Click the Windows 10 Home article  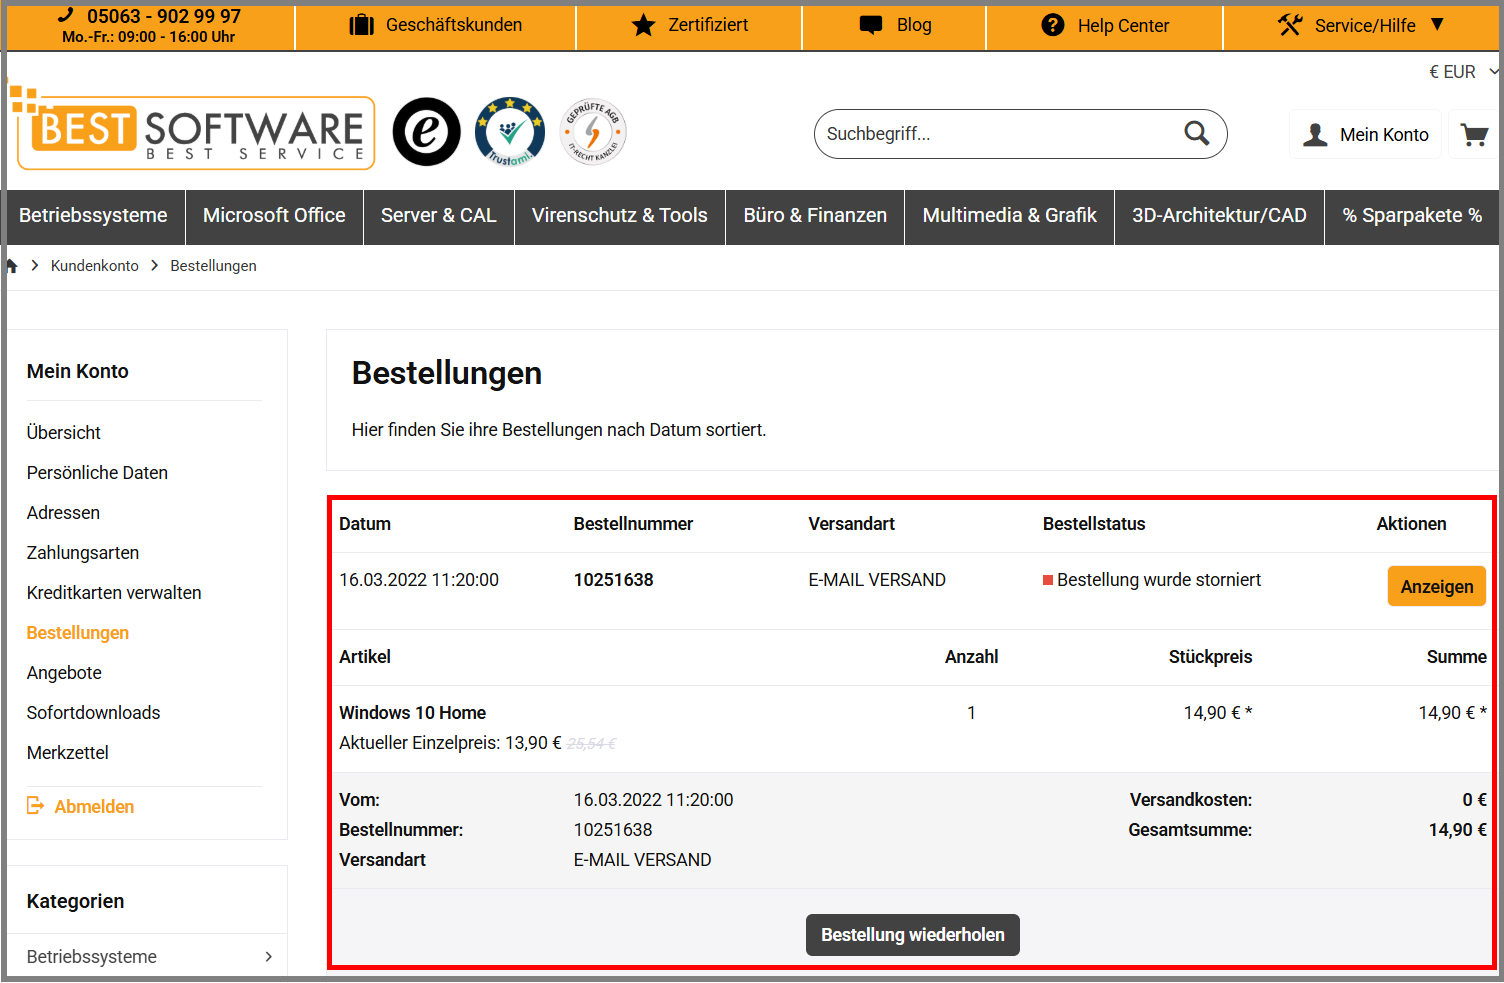pyautogui.click(x=412, y=713)
